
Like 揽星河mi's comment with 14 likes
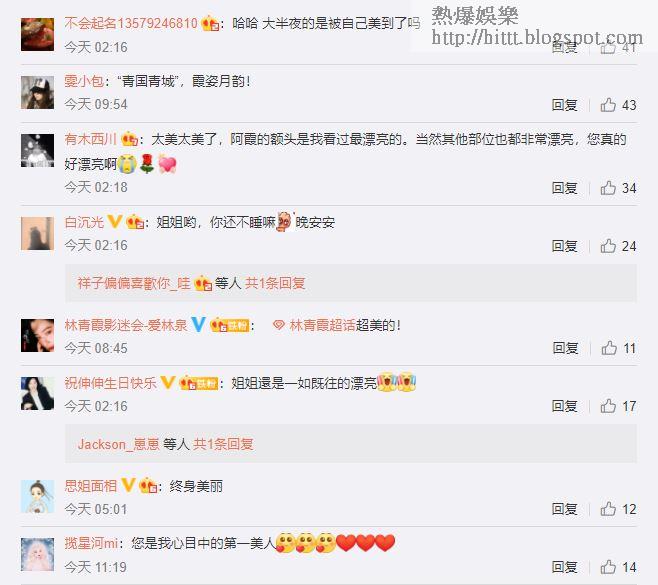coord(608,567)
